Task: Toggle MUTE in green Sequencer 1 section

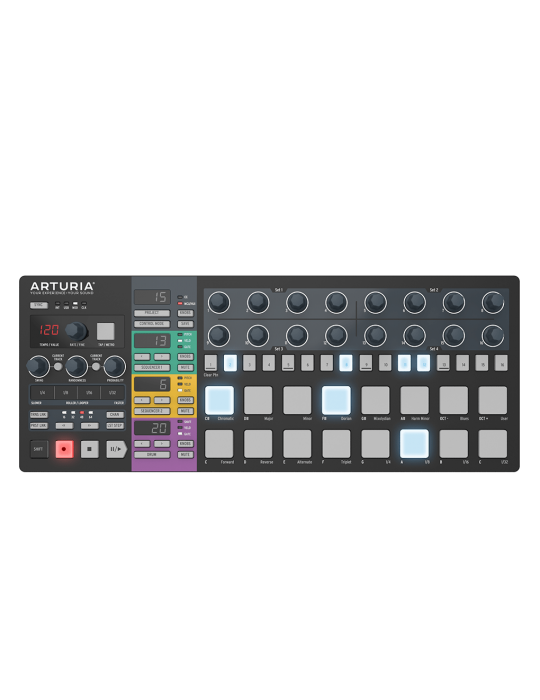Action: click(185, 367)
